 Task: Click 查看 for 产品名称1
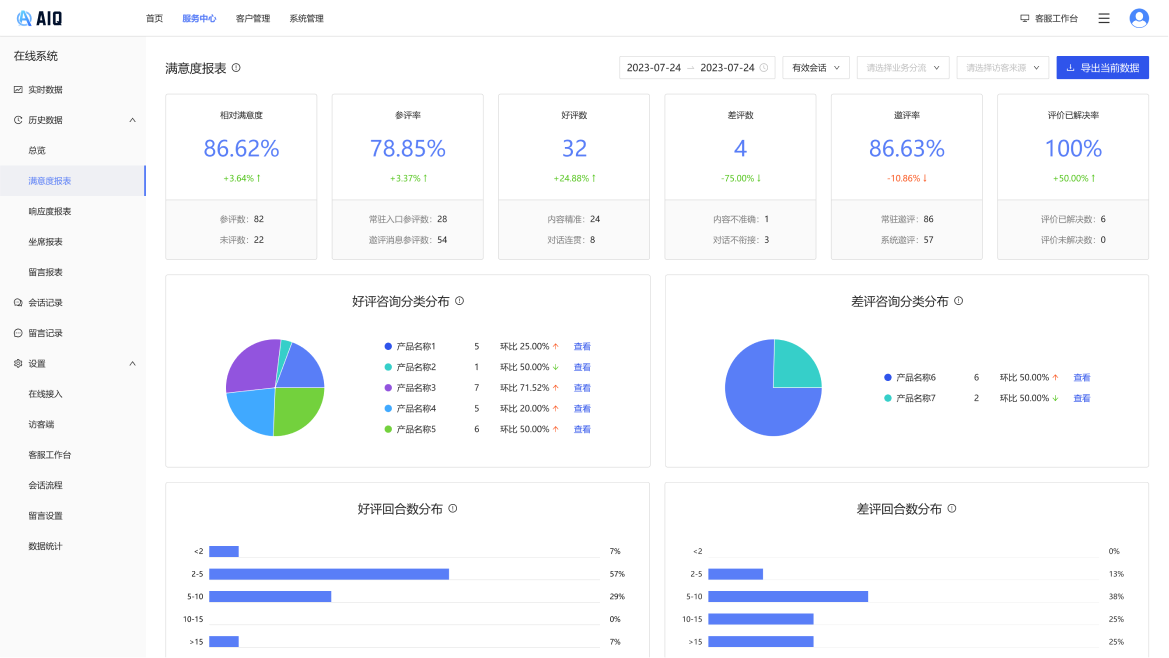tap(582, 347)
